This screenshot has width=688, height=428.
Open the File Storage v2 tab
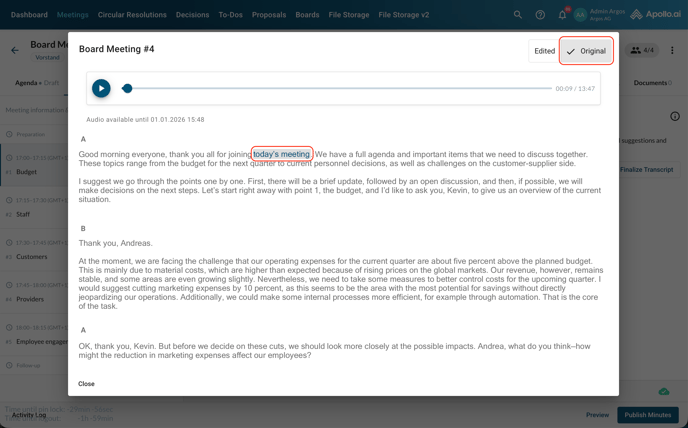click(404, 15)
